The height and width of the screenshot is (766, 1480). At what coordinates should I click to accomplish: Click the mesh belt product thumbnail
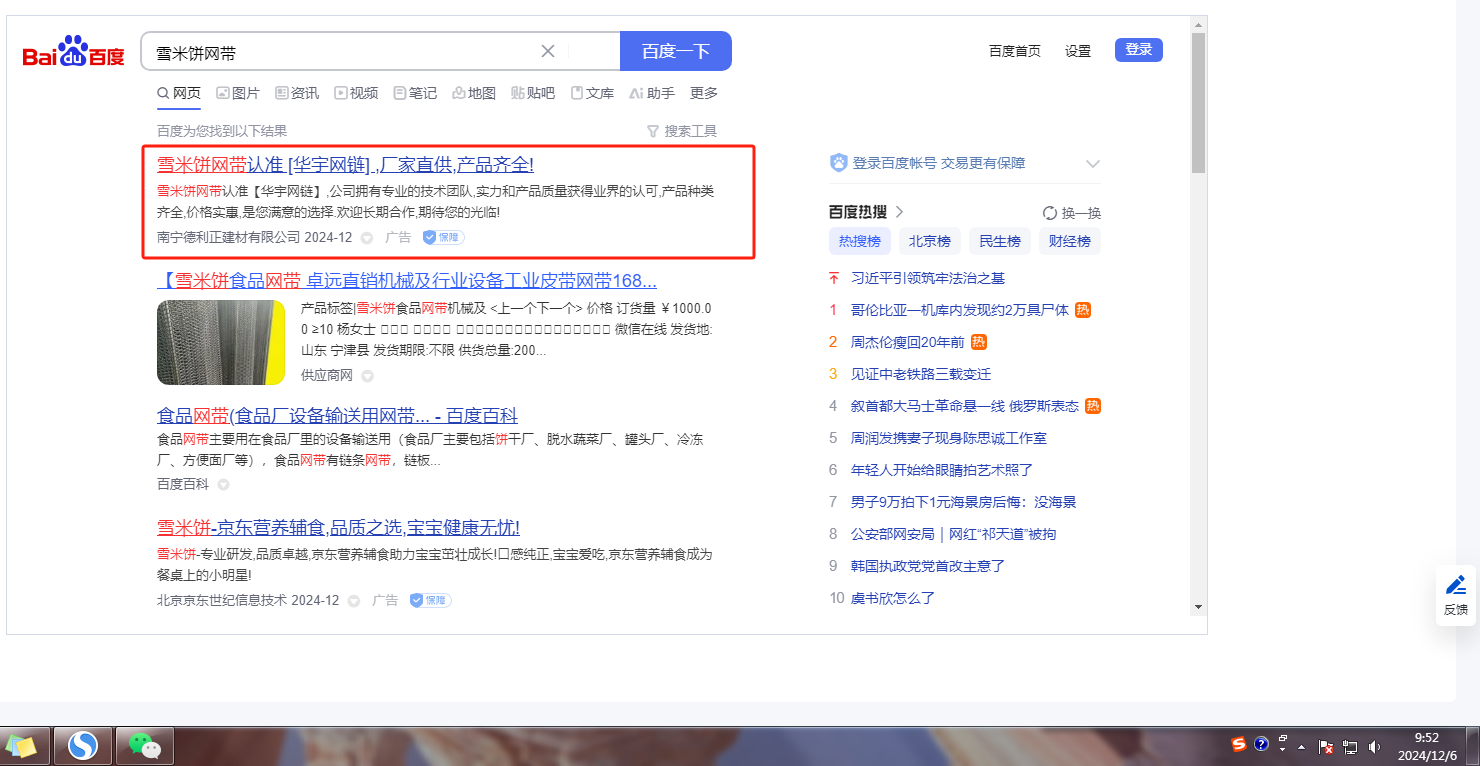click(221, 342)
